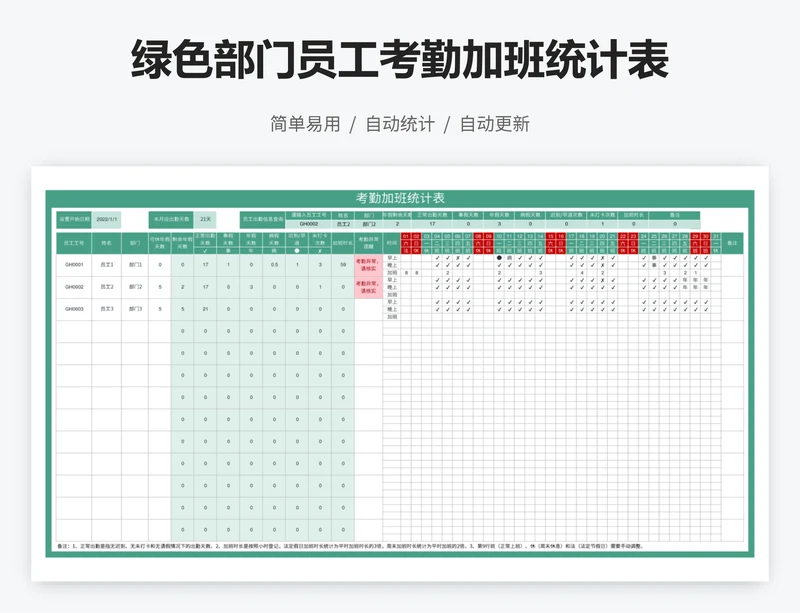Click the black dot on day 10 for GH0001
This screenshot has width=800, height=613.
click(x=499, y=258)
